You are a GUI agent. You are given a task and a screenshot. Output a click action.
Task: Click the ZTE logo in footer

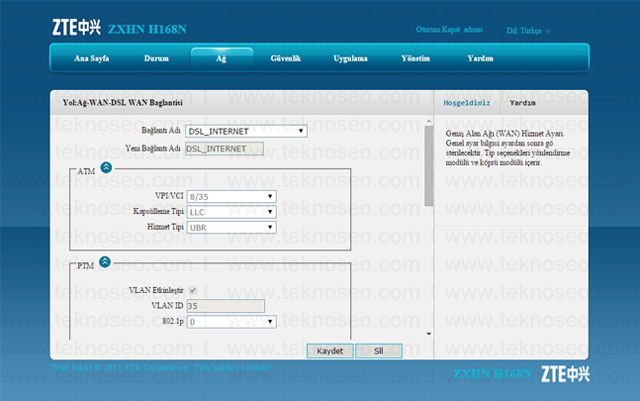pos(565,374)
